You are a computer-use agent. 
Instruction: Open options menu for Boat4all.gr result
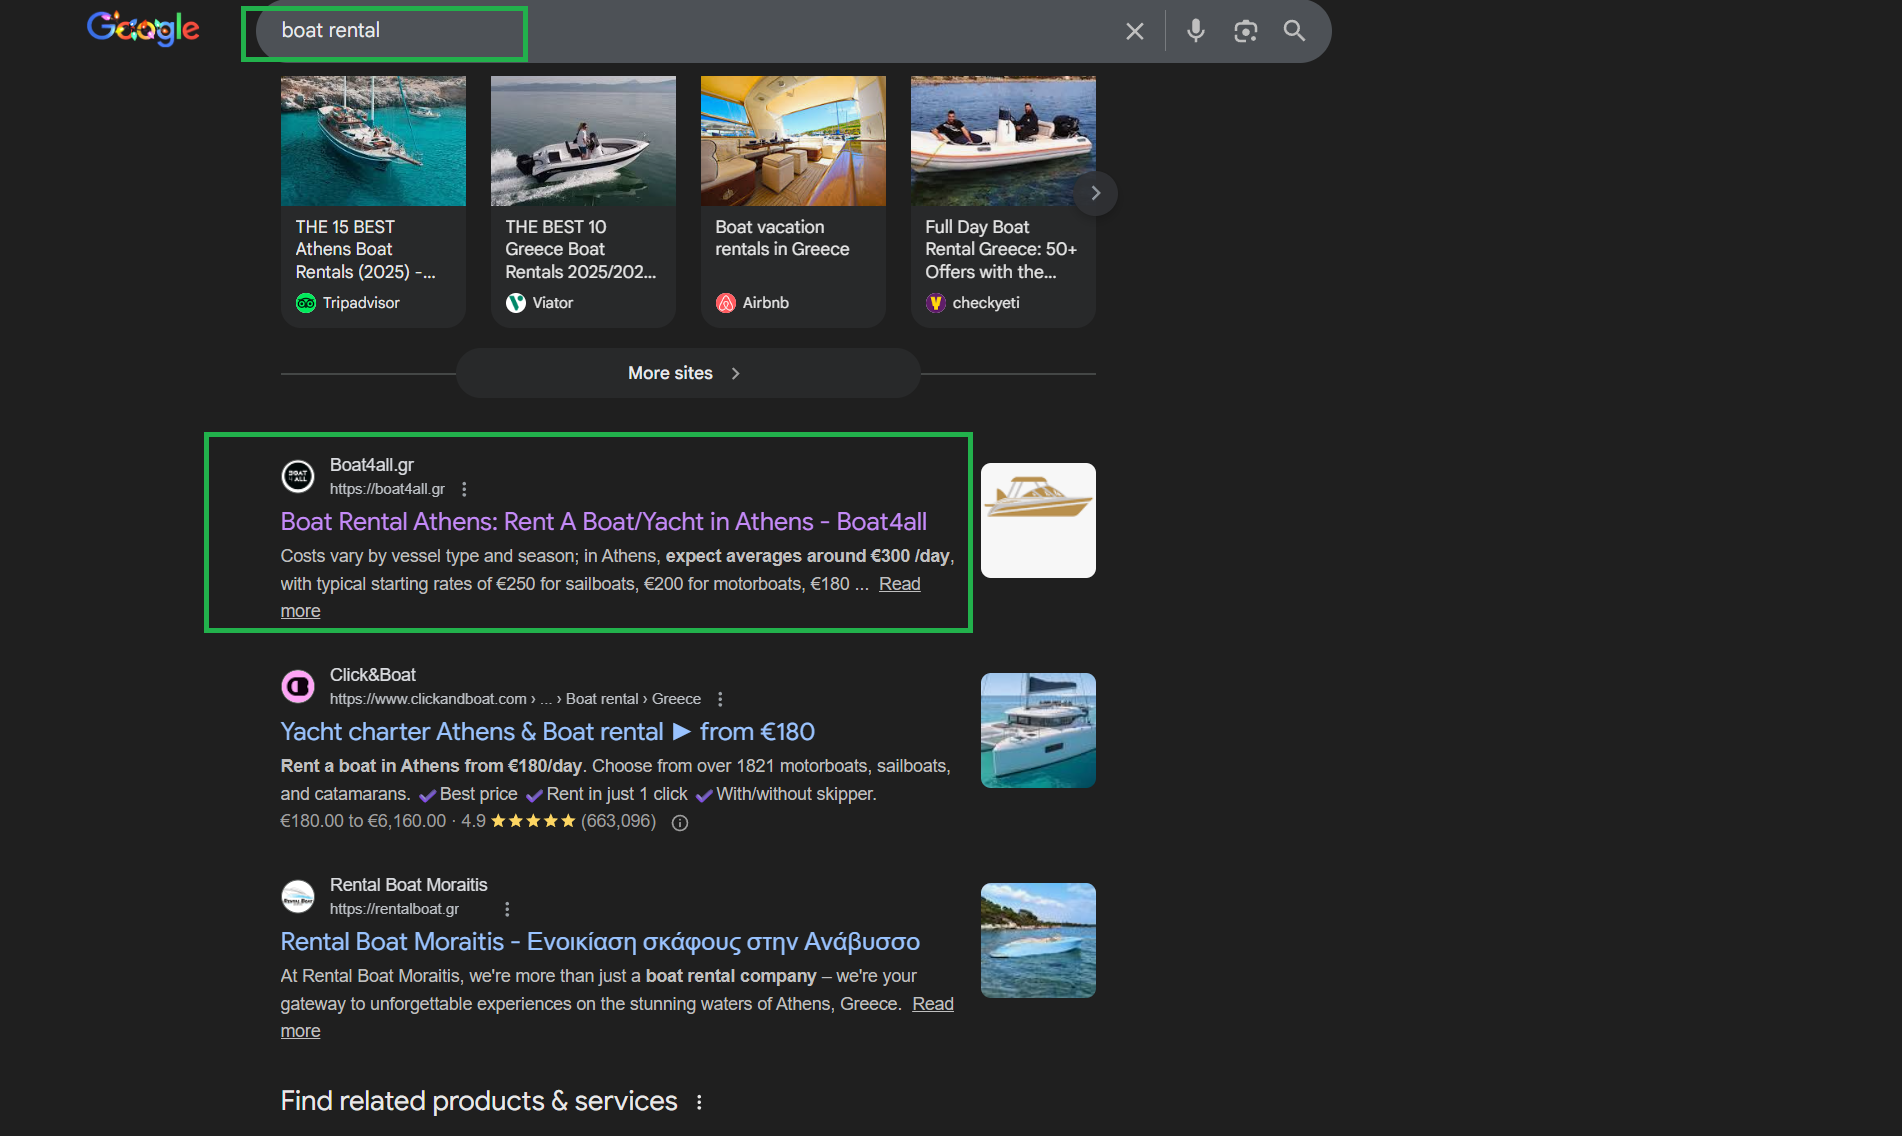(x=464, y=489)
